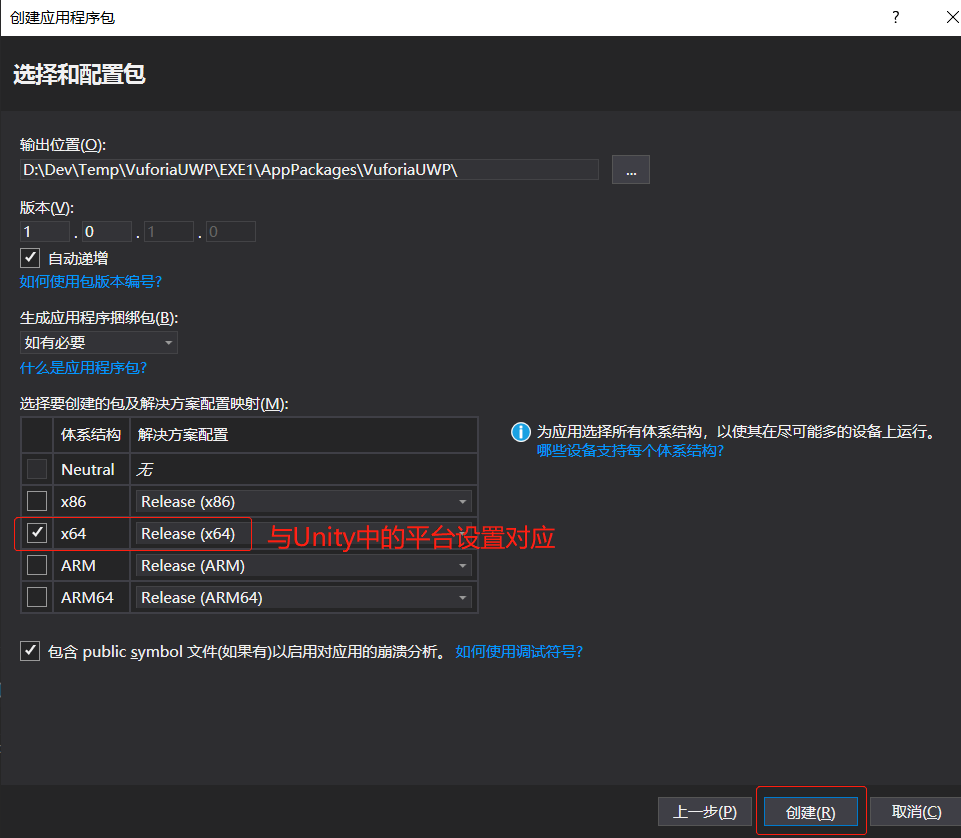Open the Release (ARM) configuration dropdown
Viewport: 961px width, 838px height.
462,565
